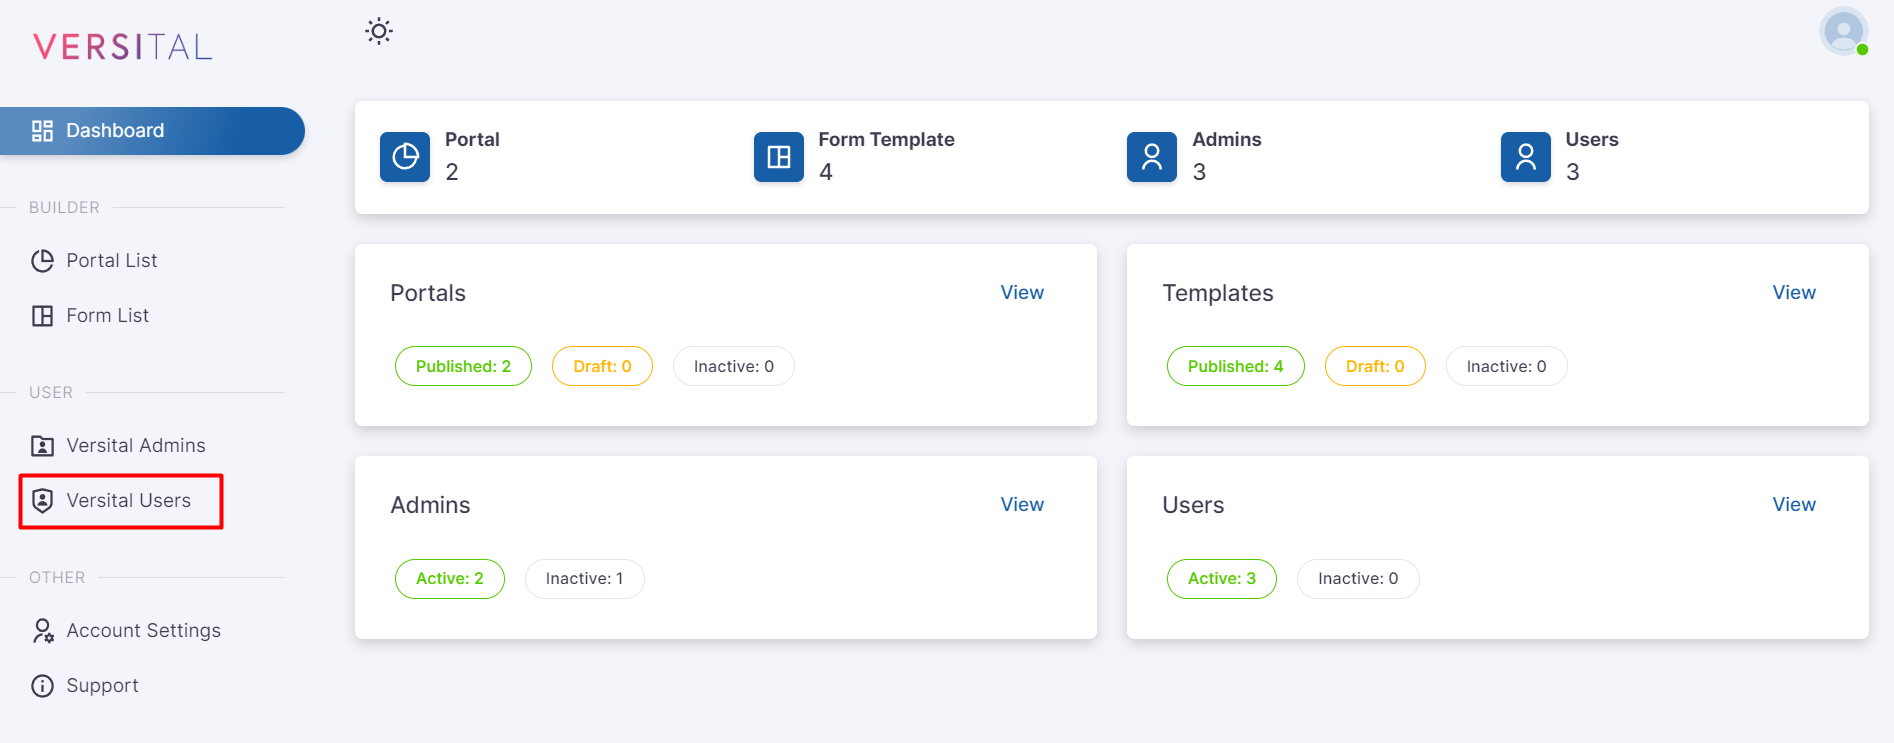This screenshot has width=1894, height=743.
Task: Click View link in Portals card
Action: coord(1022,293)
